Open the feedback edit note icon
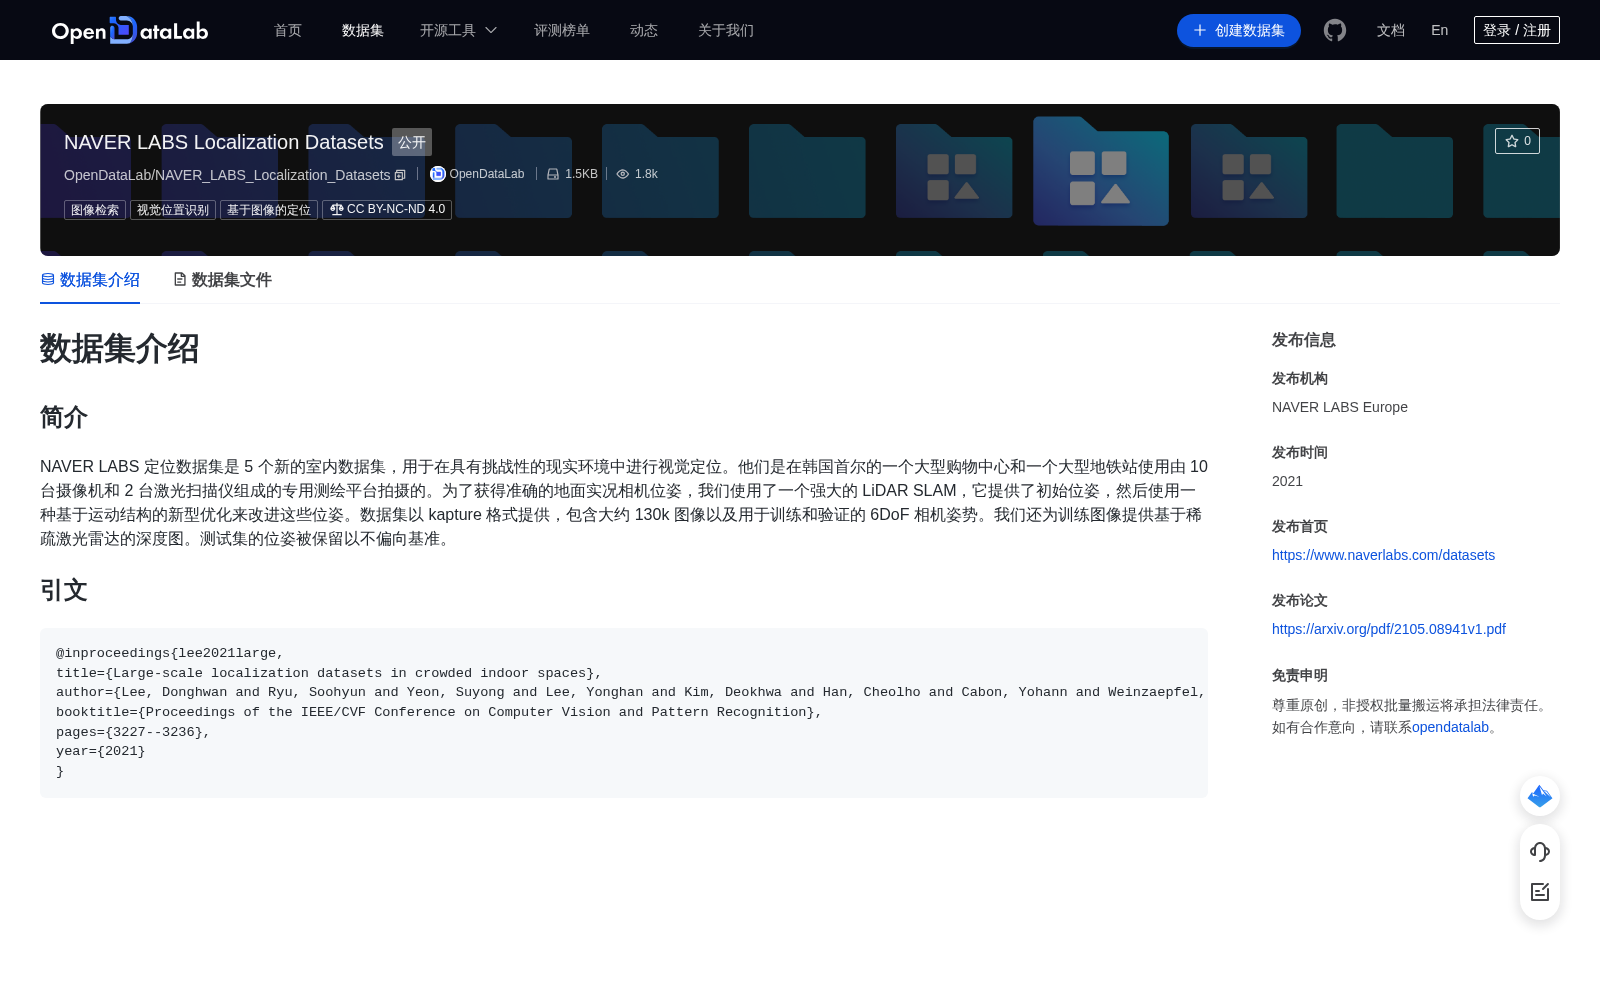Screen dimensions: 1600x1000 (x=1540, y=892)
